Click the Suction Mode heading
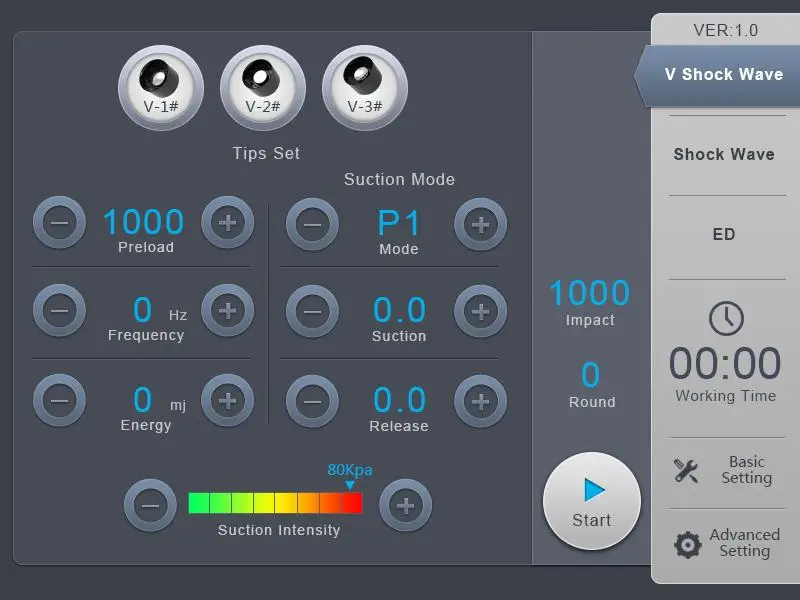800x600 pixels. (x=399, y=179)
